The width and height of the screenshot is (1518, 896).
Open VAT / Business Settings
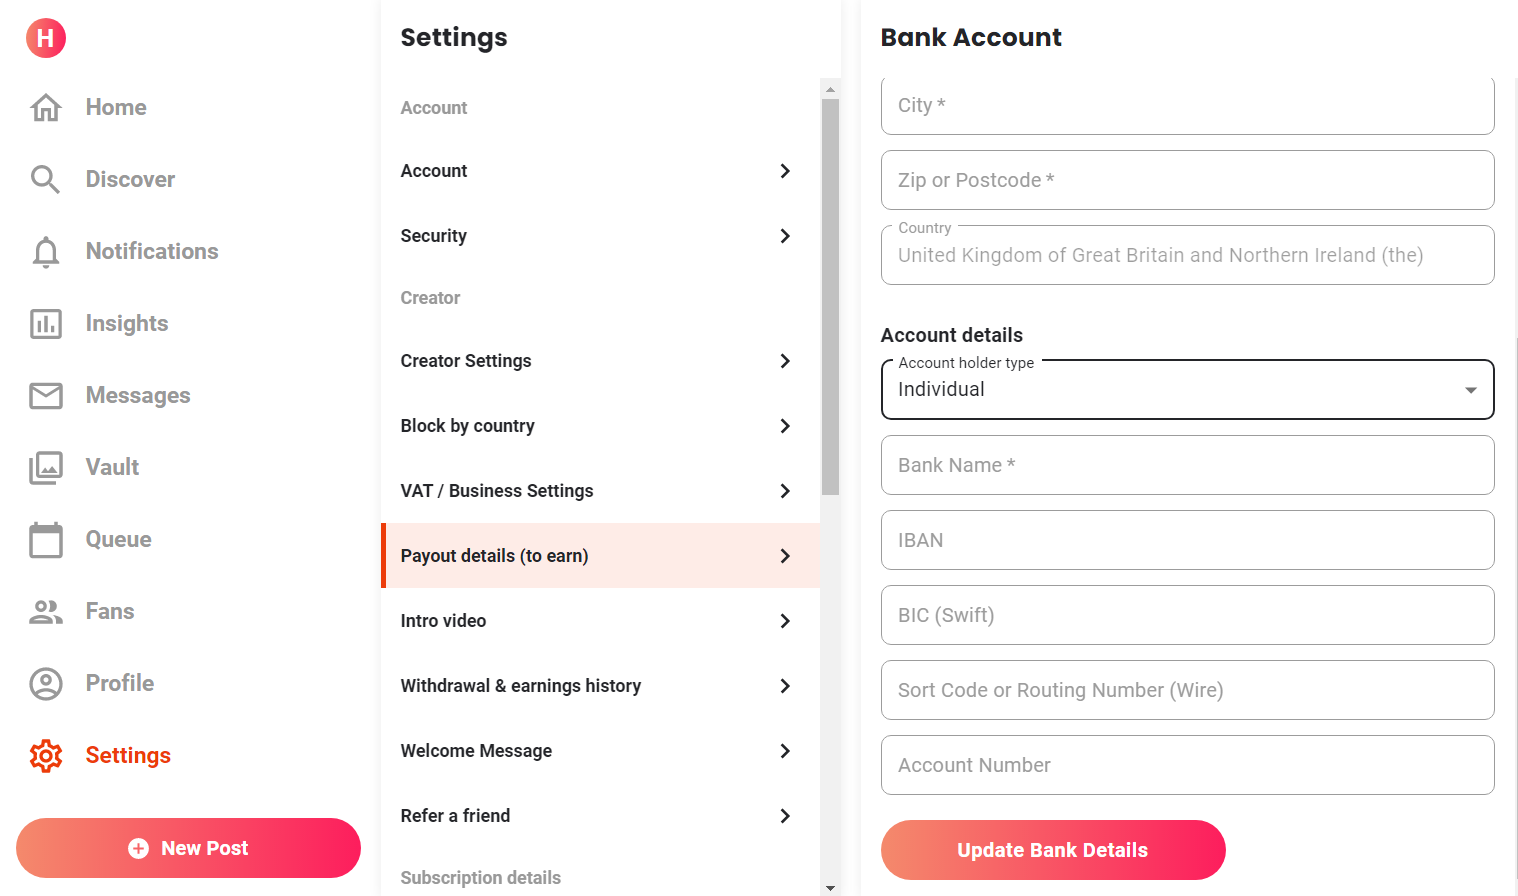click(600, 491)
